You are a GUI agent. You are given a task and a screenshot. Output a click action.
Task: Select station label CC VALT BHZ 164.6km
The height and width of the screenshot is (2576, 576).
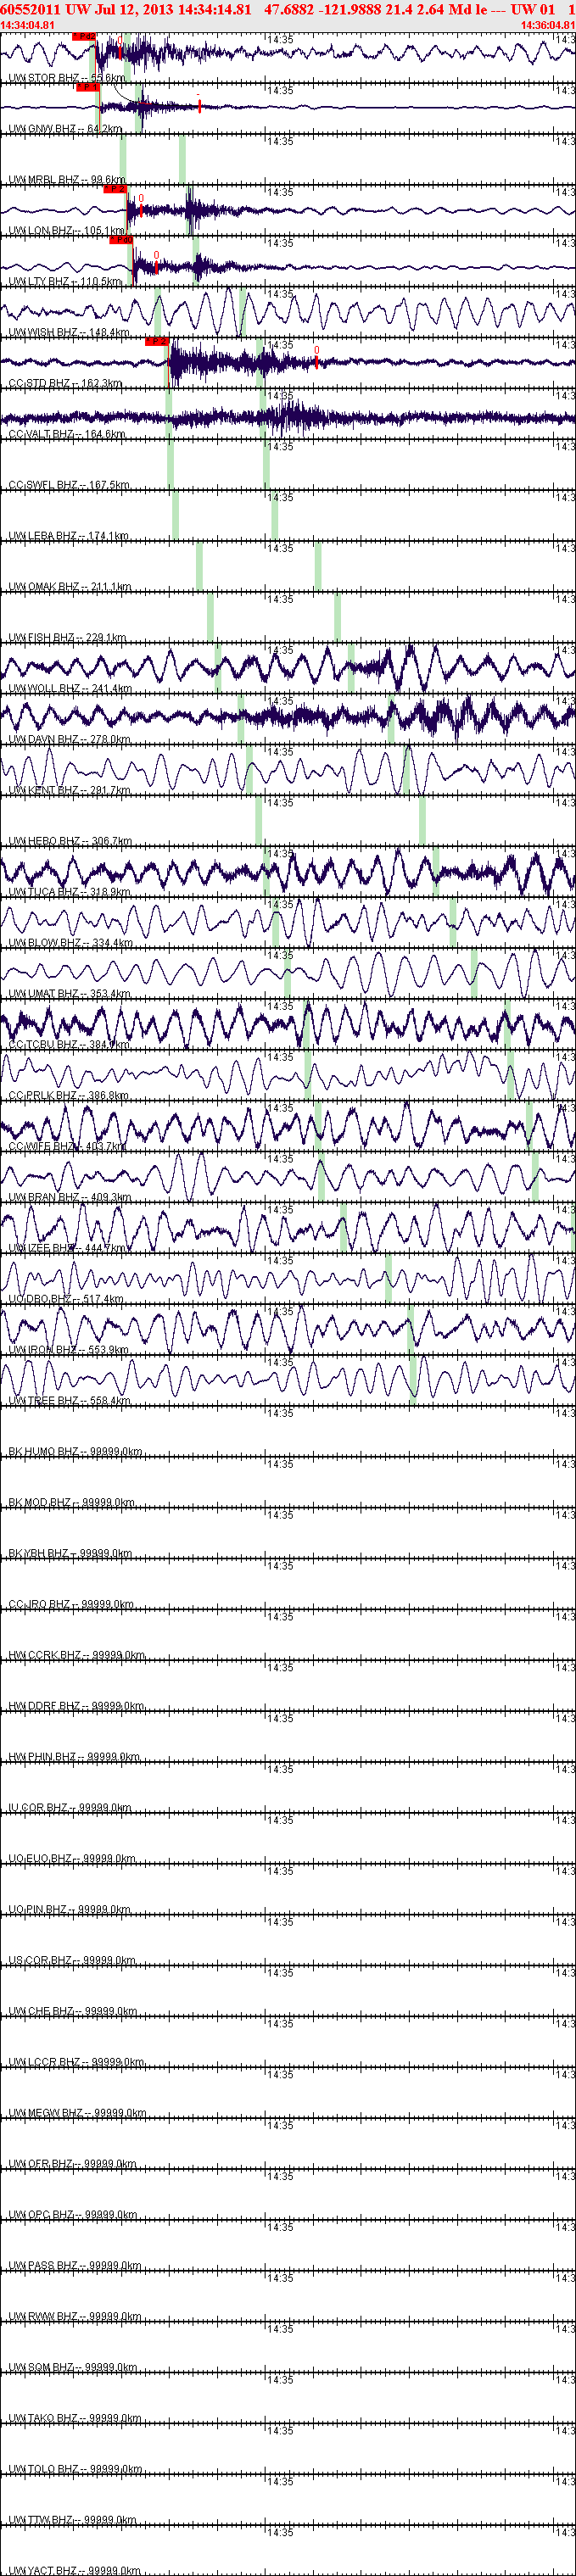pos(67,435)
